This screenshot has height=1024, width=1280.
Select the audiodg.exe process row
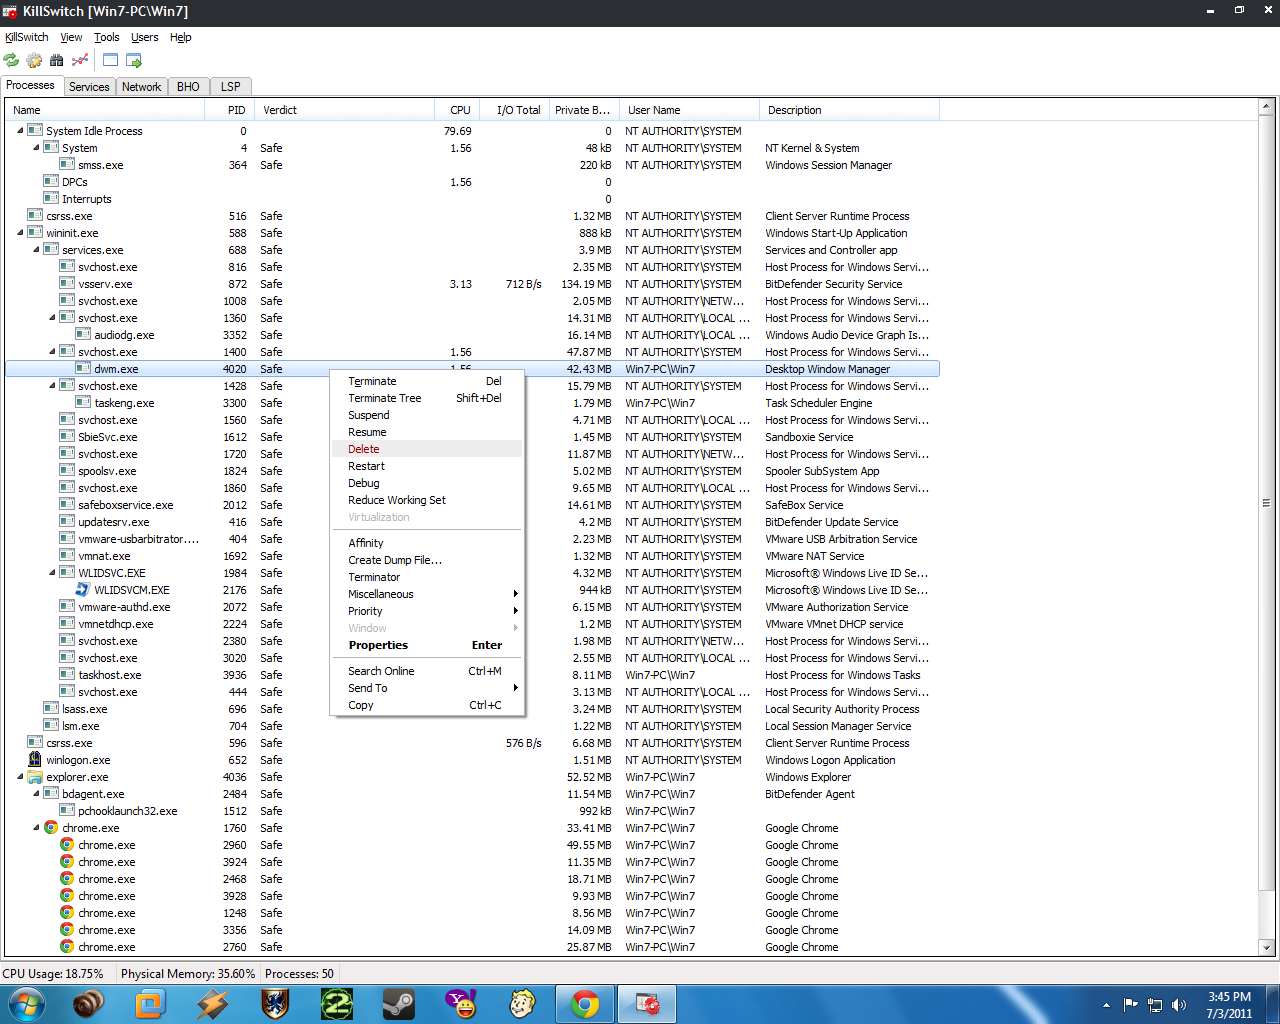(472, 335)
